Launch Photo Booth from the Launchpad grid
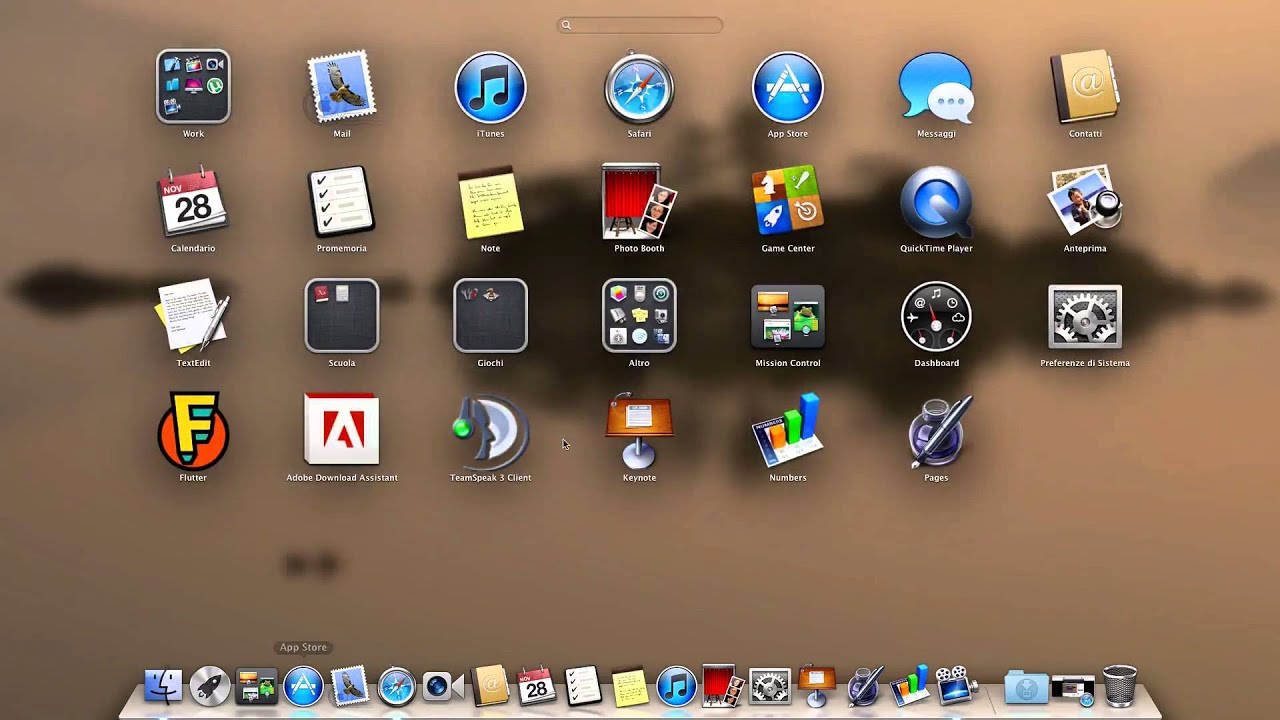The image size is (1280, 720). click(x=639, y=203)
